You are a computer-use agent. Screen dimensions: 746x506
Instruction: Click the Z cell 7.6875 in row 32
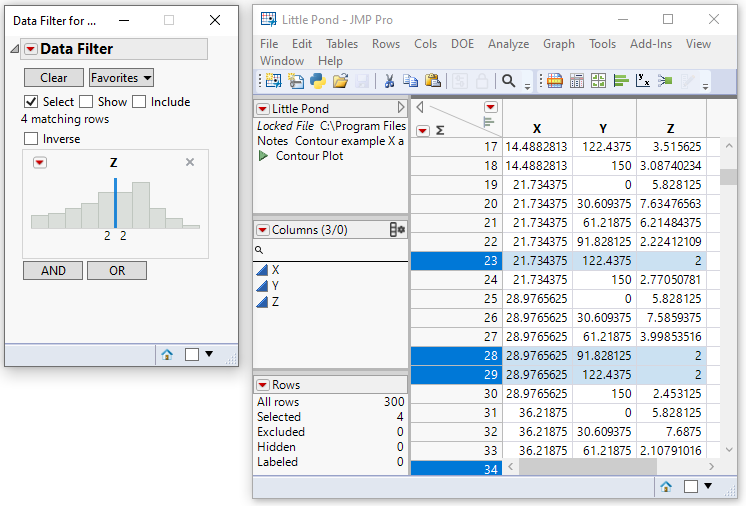click(671, 432)
